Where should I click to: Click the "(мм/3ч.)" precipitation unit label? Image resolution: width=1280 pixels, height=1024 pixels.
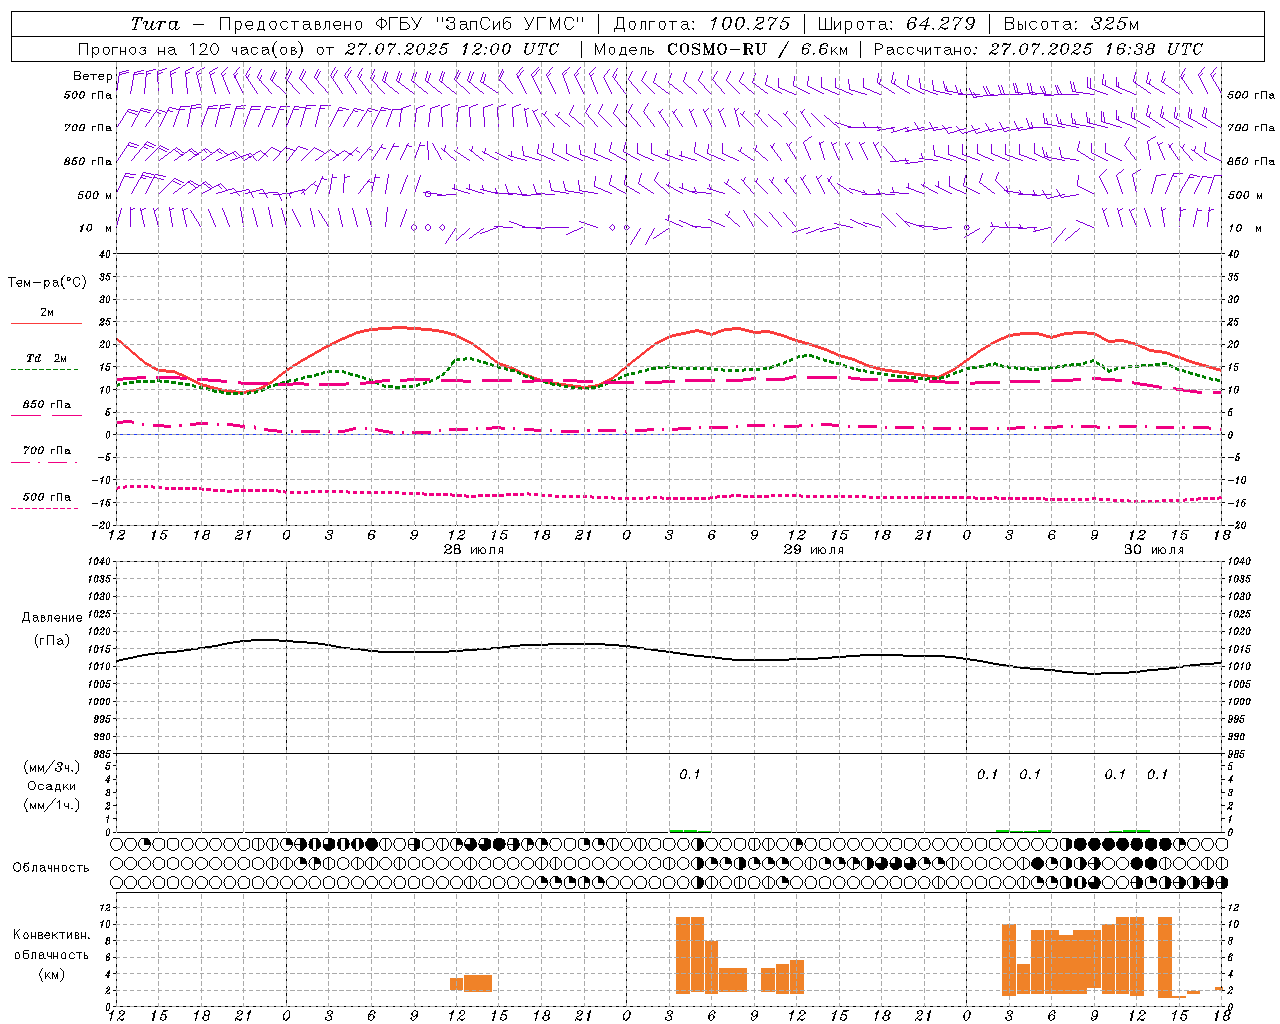tap(52, 767)
